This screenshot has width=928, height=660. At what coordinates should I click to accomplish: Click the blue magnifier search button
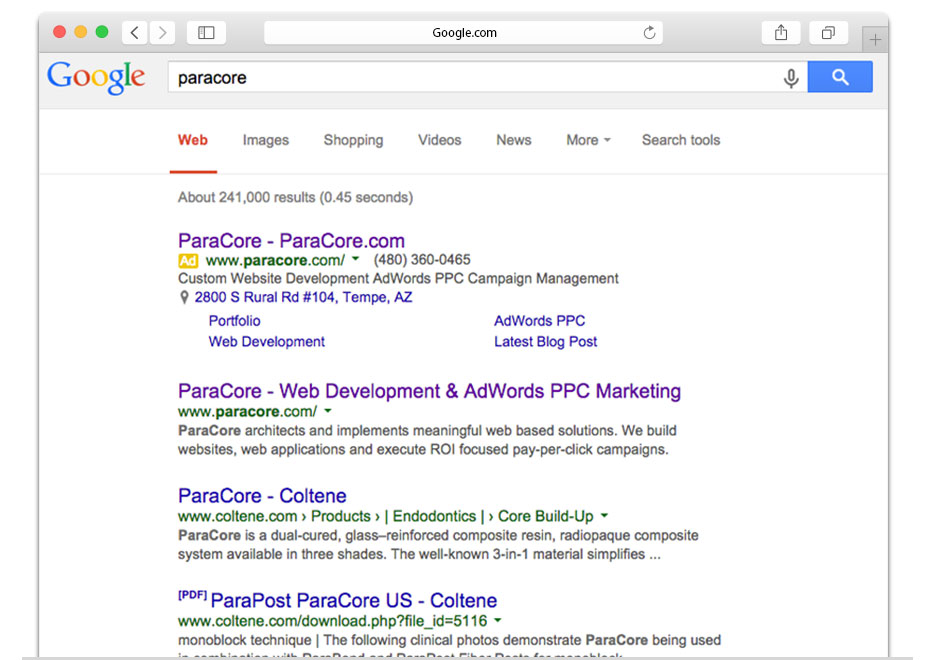(x=840, y=77)
